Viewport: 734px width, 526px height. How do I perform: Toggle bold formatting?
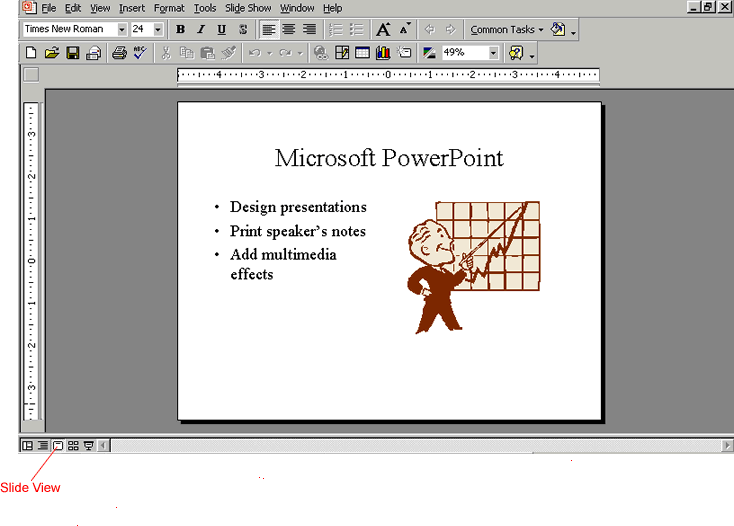pos(181,30)
